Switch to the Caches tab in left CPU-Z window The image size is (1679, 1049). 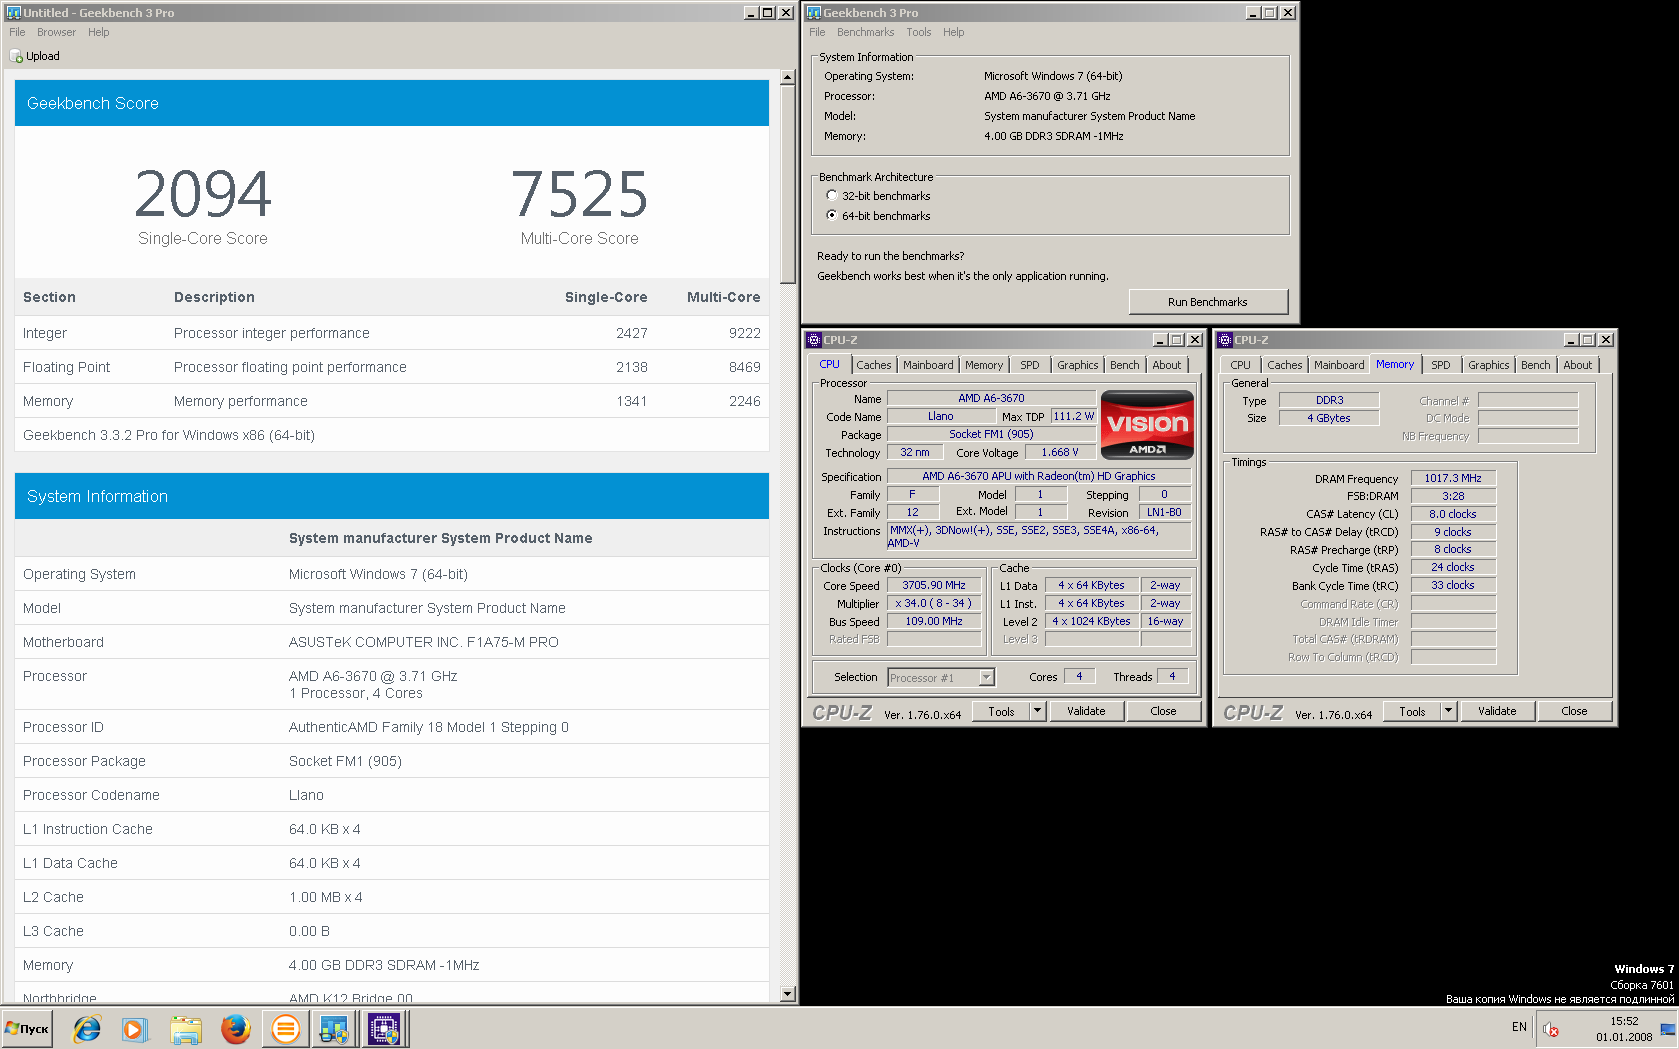coord(873,365)
